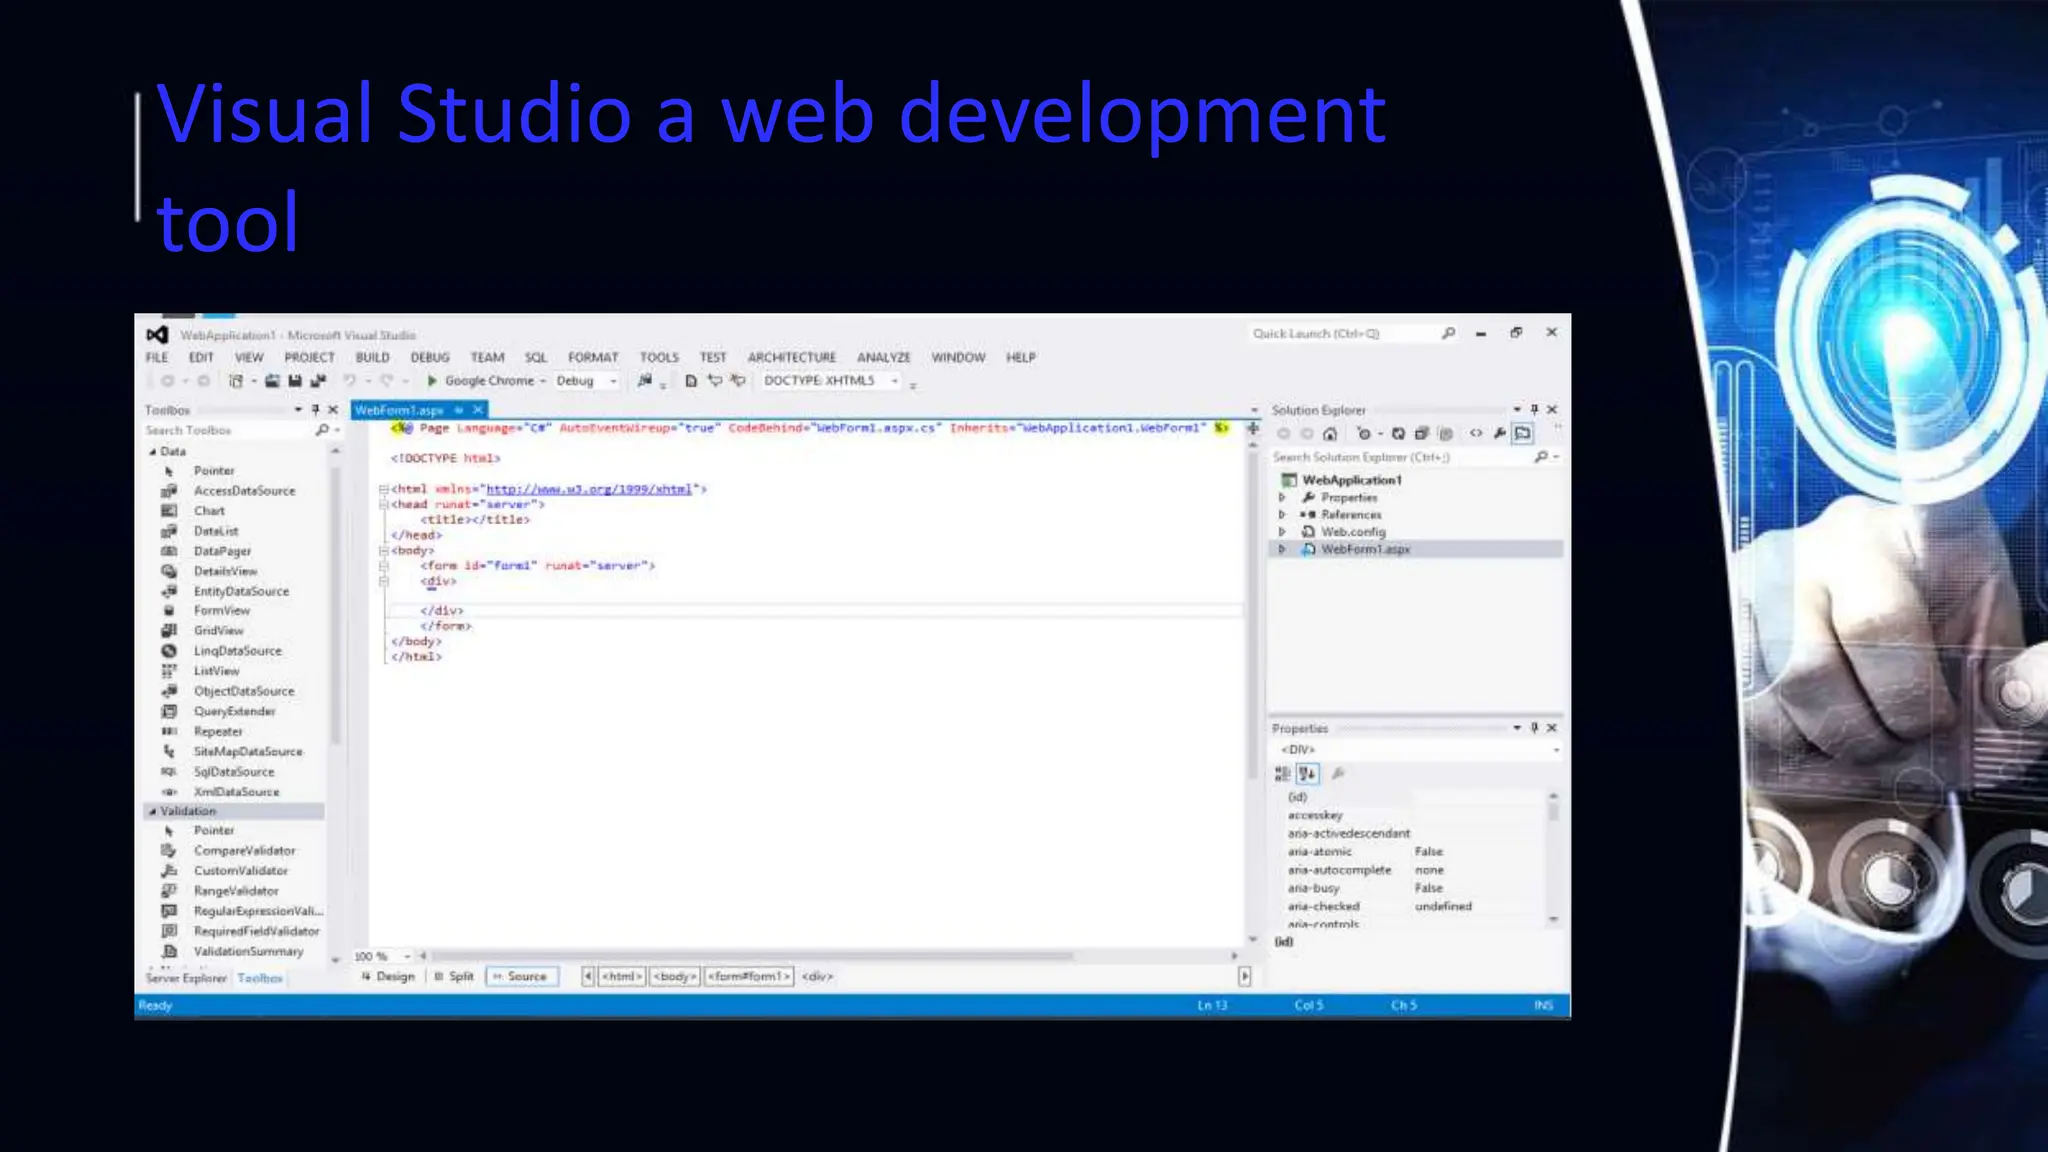Image resolution: width=2048 pixels, height=1152 pixels.
Task: Pin the Properties panel
Action: point(1534,728)
